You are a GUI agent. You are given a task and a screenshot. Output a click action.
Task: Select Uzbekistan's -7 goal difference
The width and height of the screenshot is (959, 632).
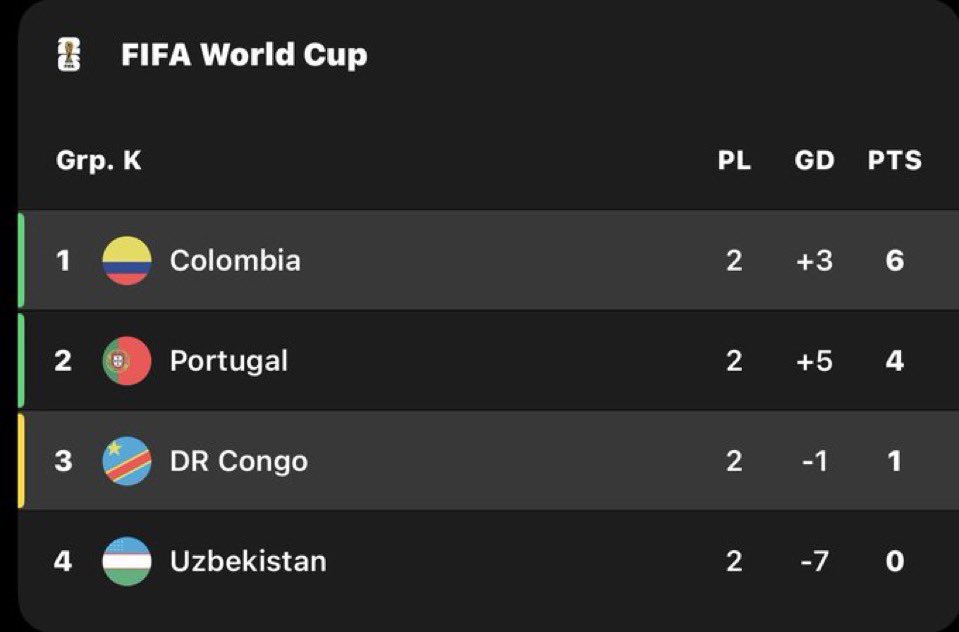click(x=814, y=562)
